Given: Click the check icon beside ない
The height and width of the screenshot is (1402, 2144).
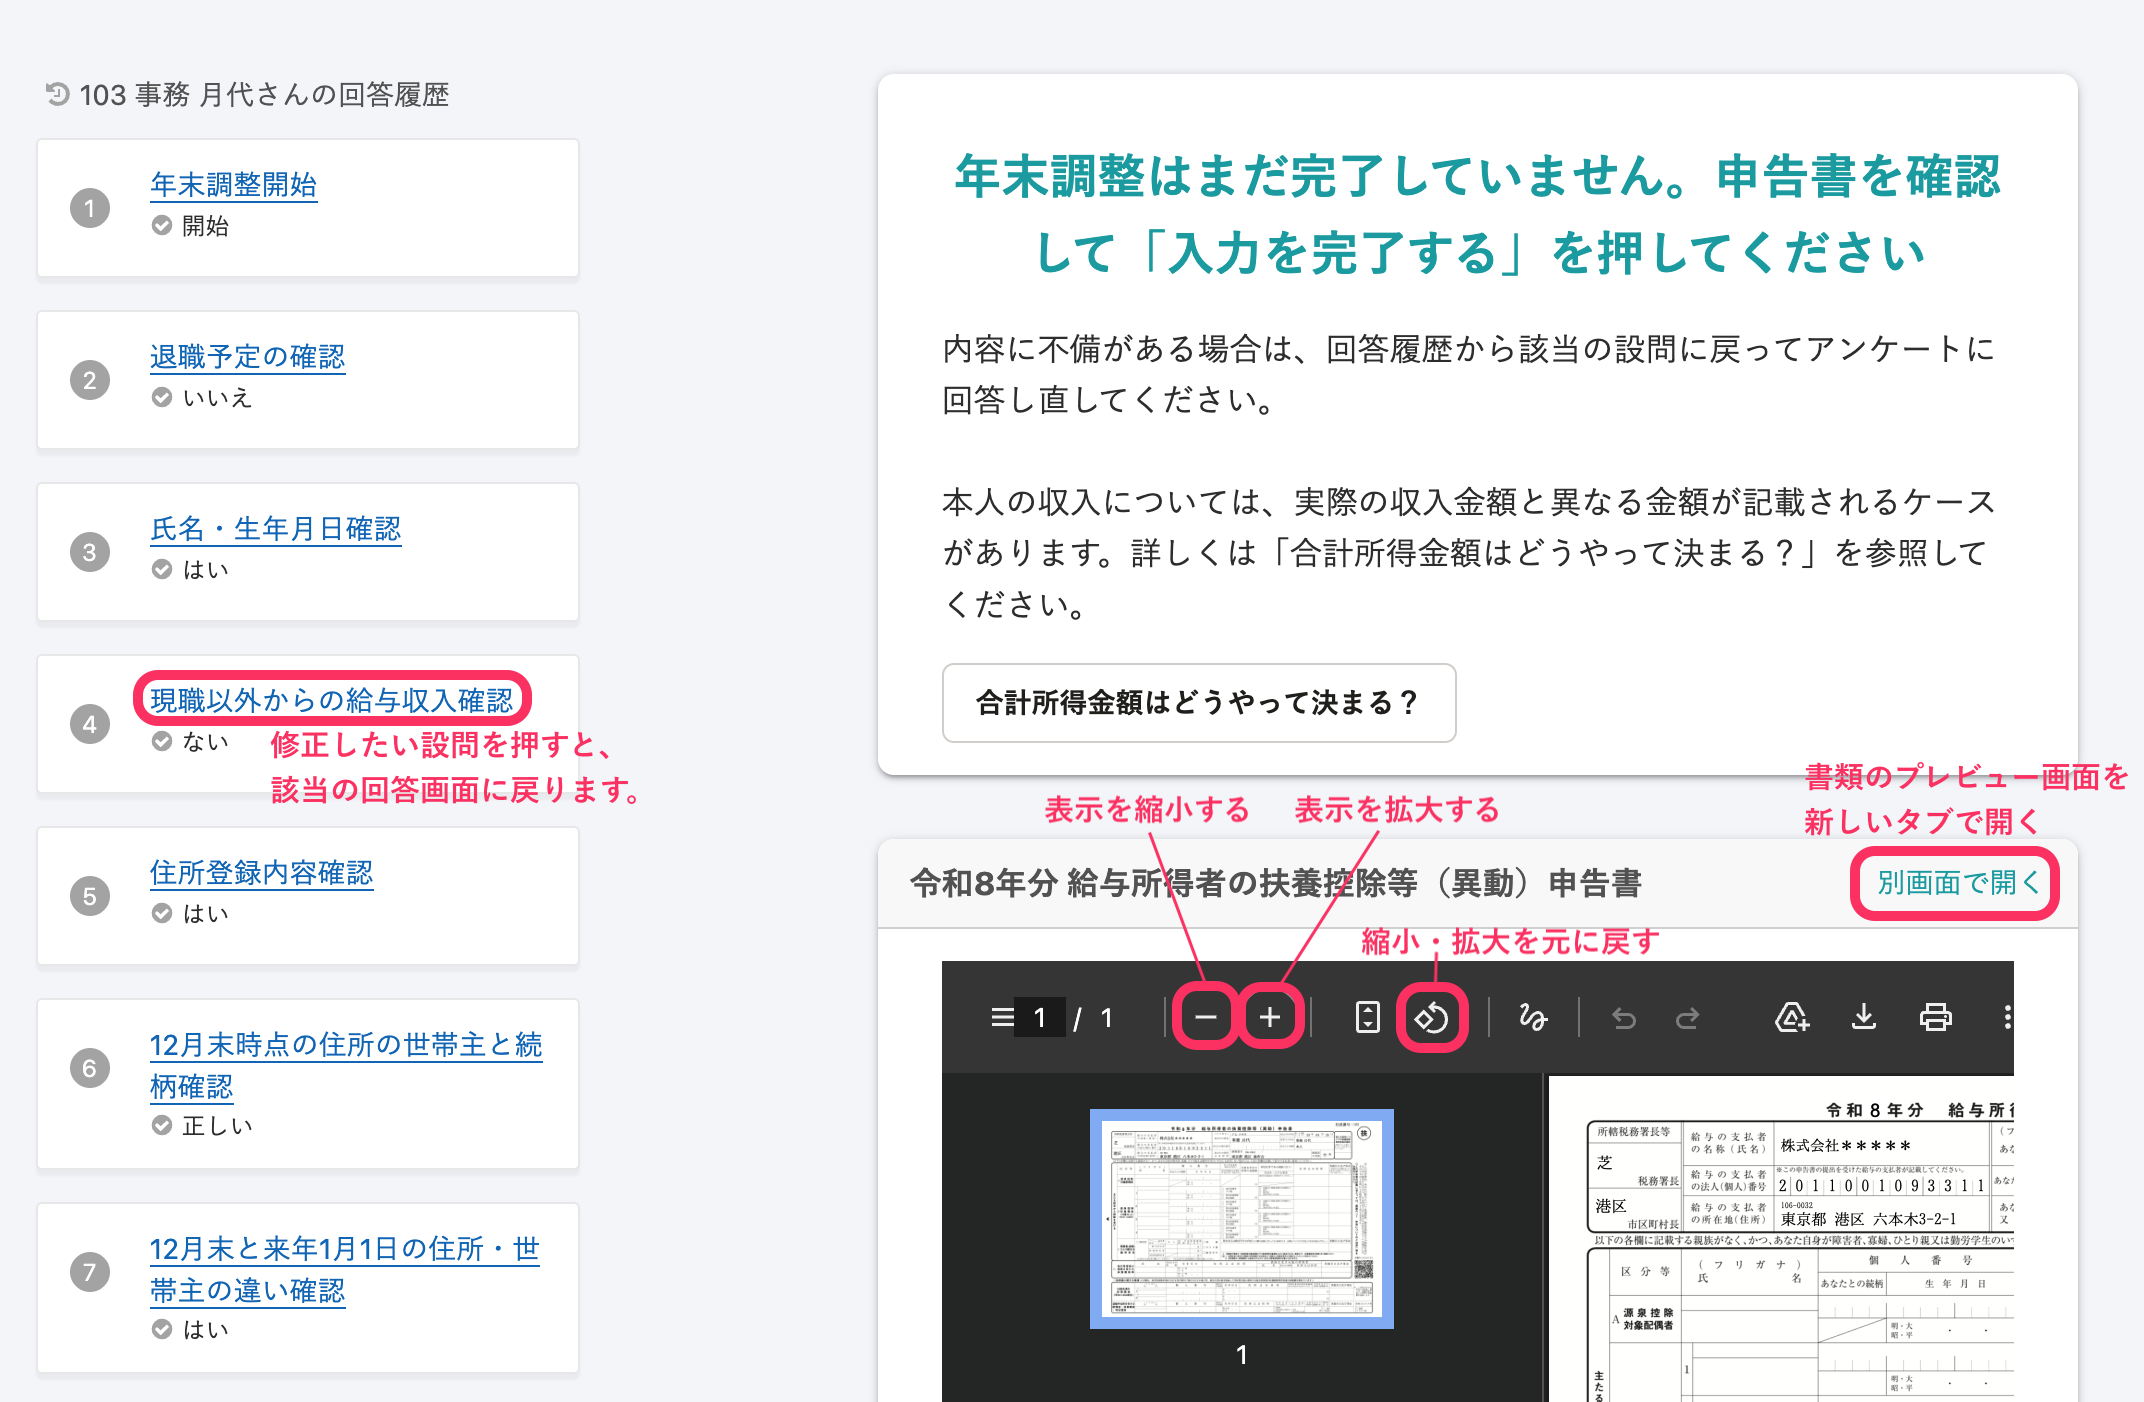Looking at the screenshot, I should [162, 742].
